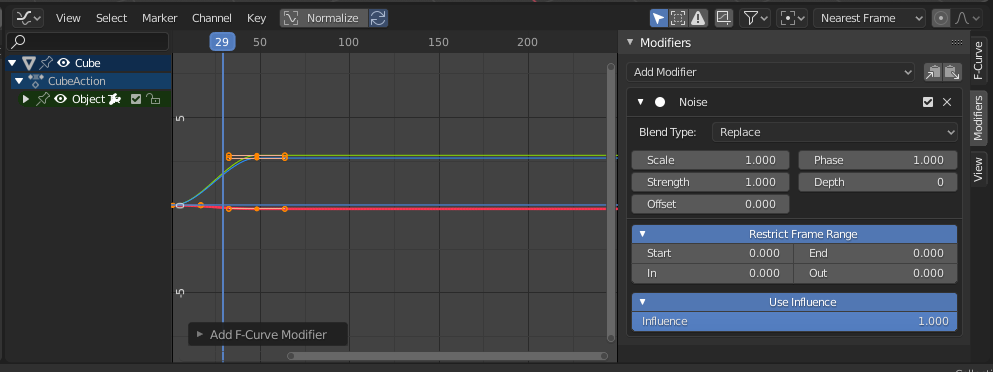Select the CubeAction row
Viewport: 993px width, 372px height.
click(x=91, y=81)
